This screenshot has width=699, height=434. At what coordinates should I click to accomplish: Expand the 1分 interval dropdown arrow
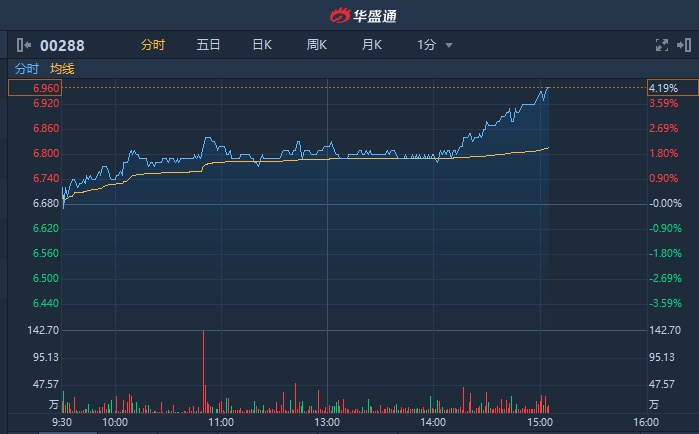click(449, 46)
